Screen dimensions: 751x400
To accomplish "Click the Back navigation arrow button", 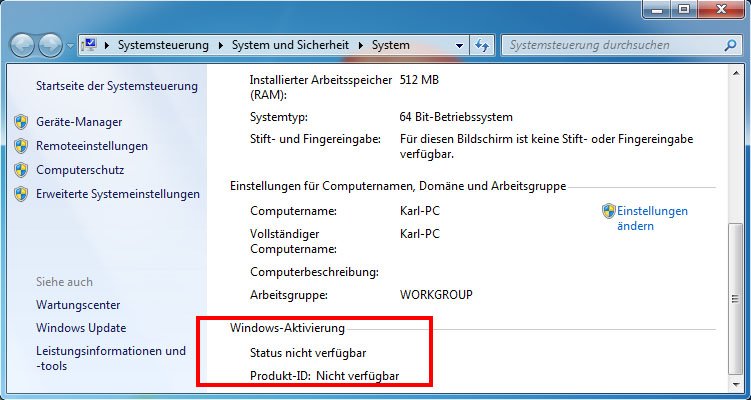I will [x=22, y=46].
